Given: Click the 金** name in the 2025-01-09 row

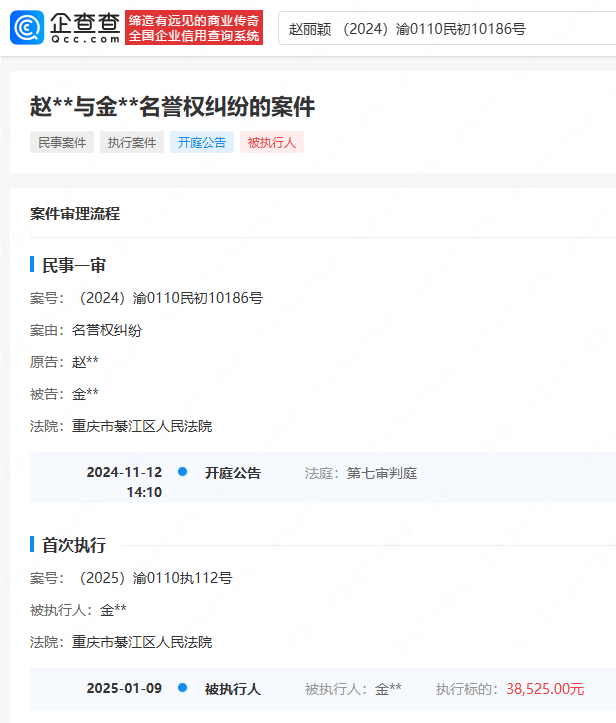Looking at the screenshot, I should (x=388, y=689).
